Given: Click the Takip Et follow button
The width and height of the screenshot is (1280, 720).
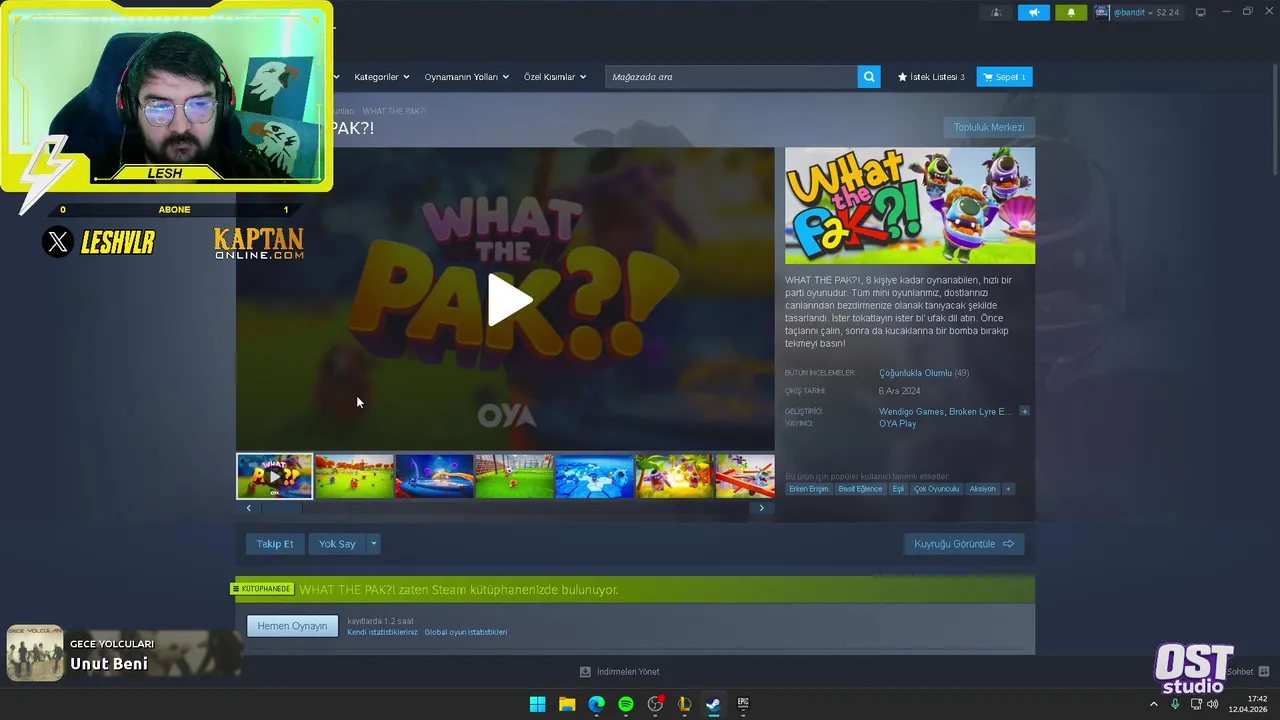Looking at the screenshot, I should pyautogui.click(x=275, y=544).
